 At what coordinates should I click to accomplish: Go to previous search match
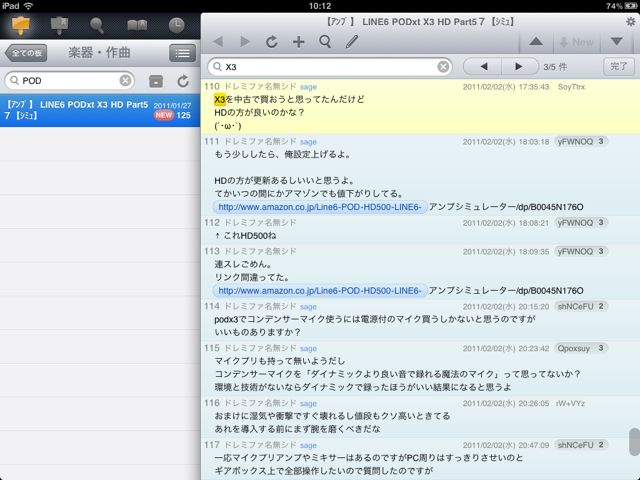(484, 67)
